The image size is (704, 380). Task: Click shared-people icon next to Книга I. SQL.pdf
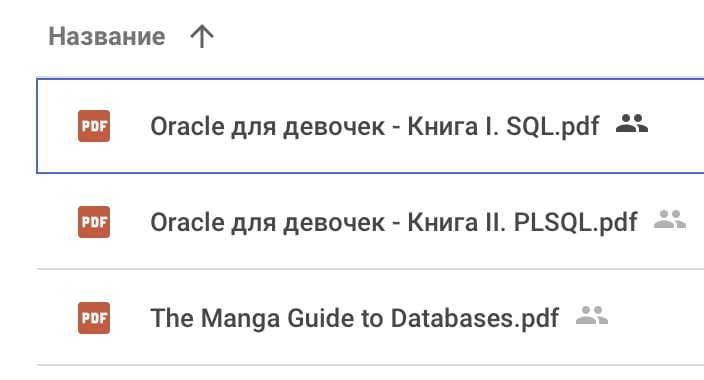tap(632, 123)
